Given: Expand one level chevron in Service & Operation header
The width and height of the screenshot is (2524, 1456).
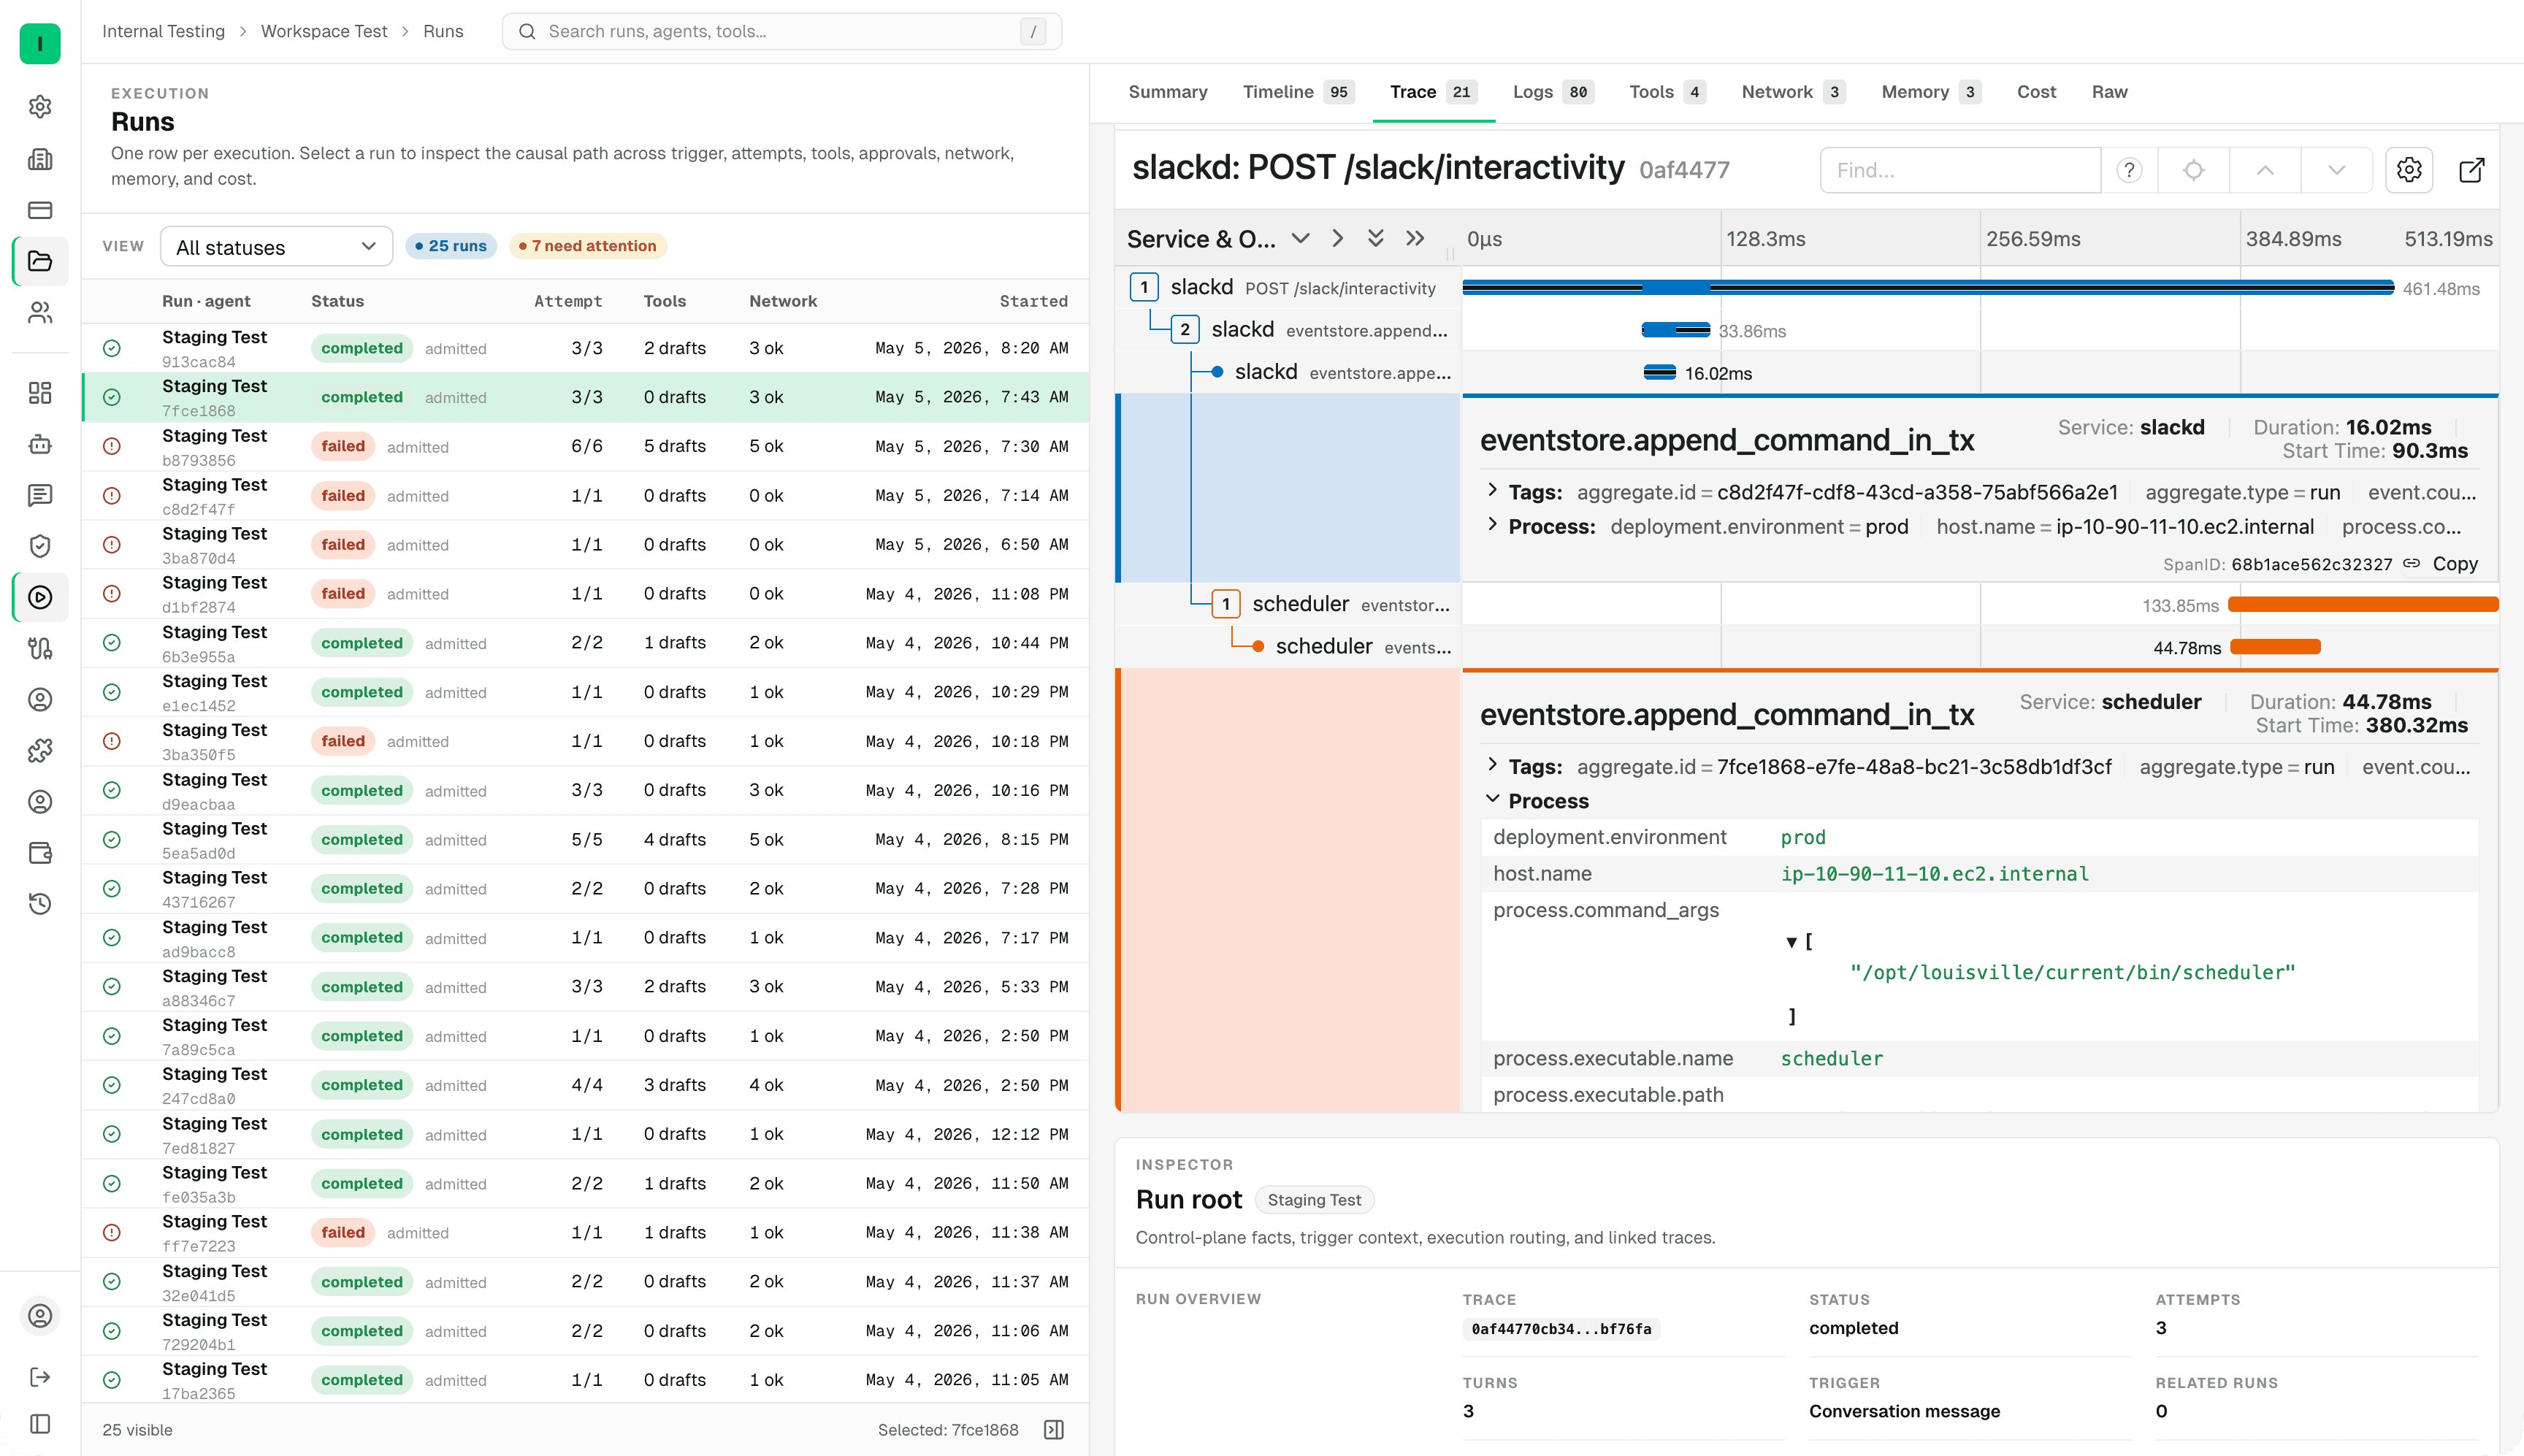Looking at the screenshot, I should (x=1337, y=238).
